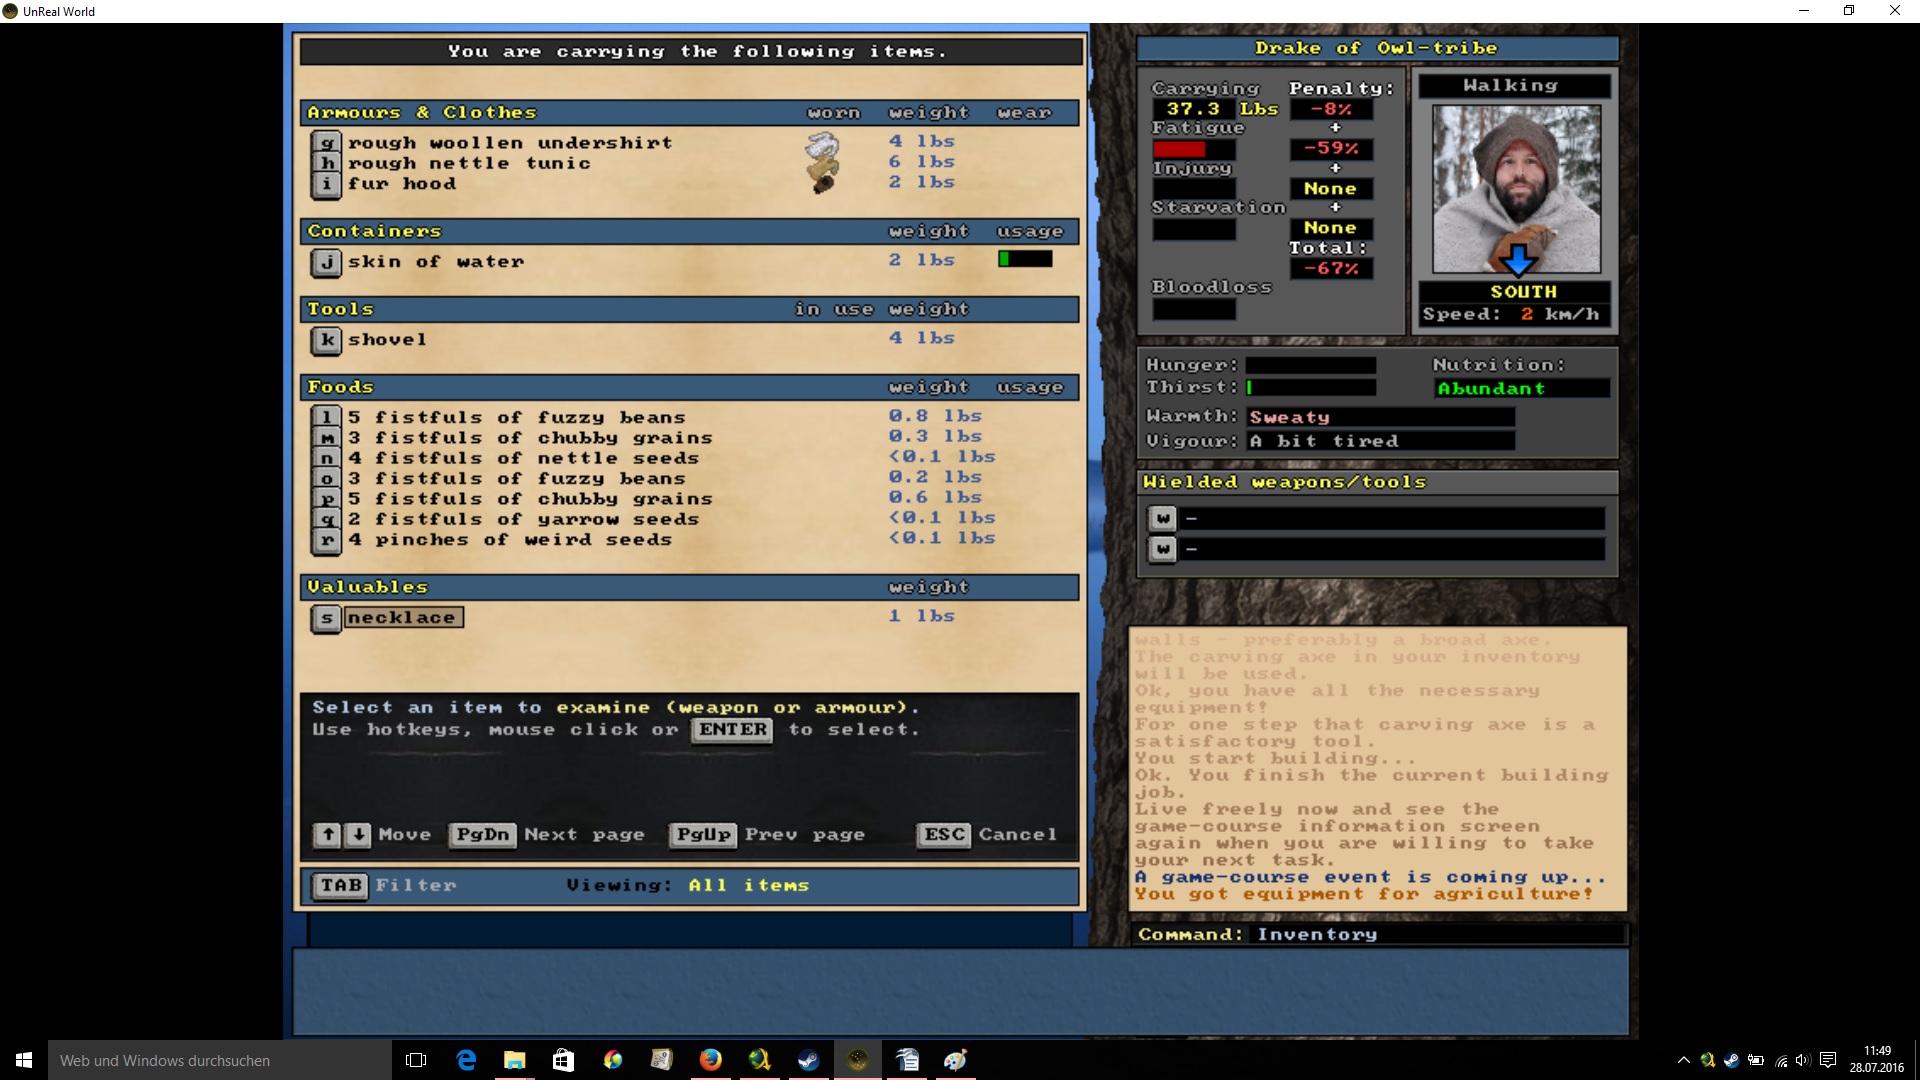Select hotkey k for the shovel
Image resolution: width=1920 pixels, height=1080 pixels.
tap(326, 340)
